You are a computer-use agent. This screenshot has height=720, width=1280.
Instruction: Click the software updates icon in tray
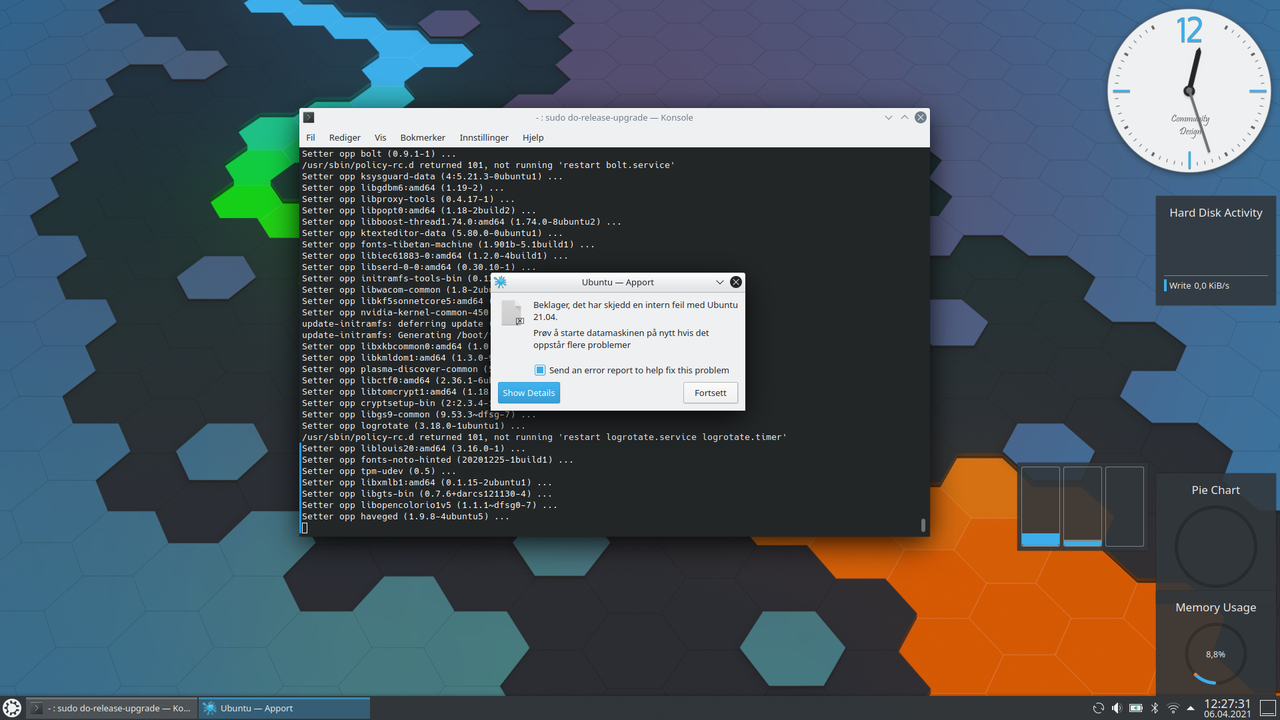(x=1098, y=707)
